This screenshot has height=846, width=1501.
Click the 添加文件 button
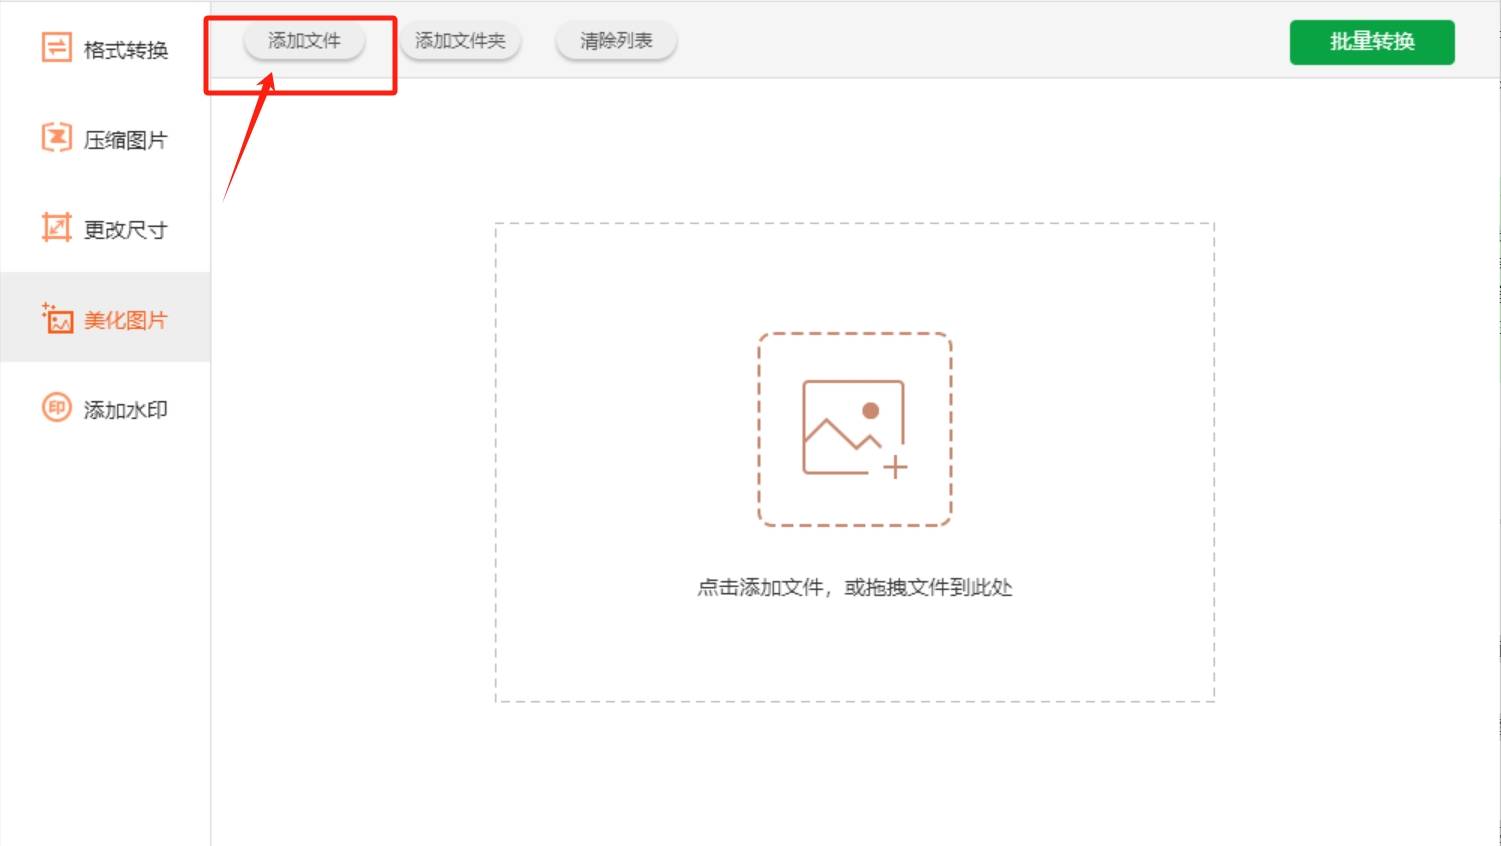pos(304,41)
